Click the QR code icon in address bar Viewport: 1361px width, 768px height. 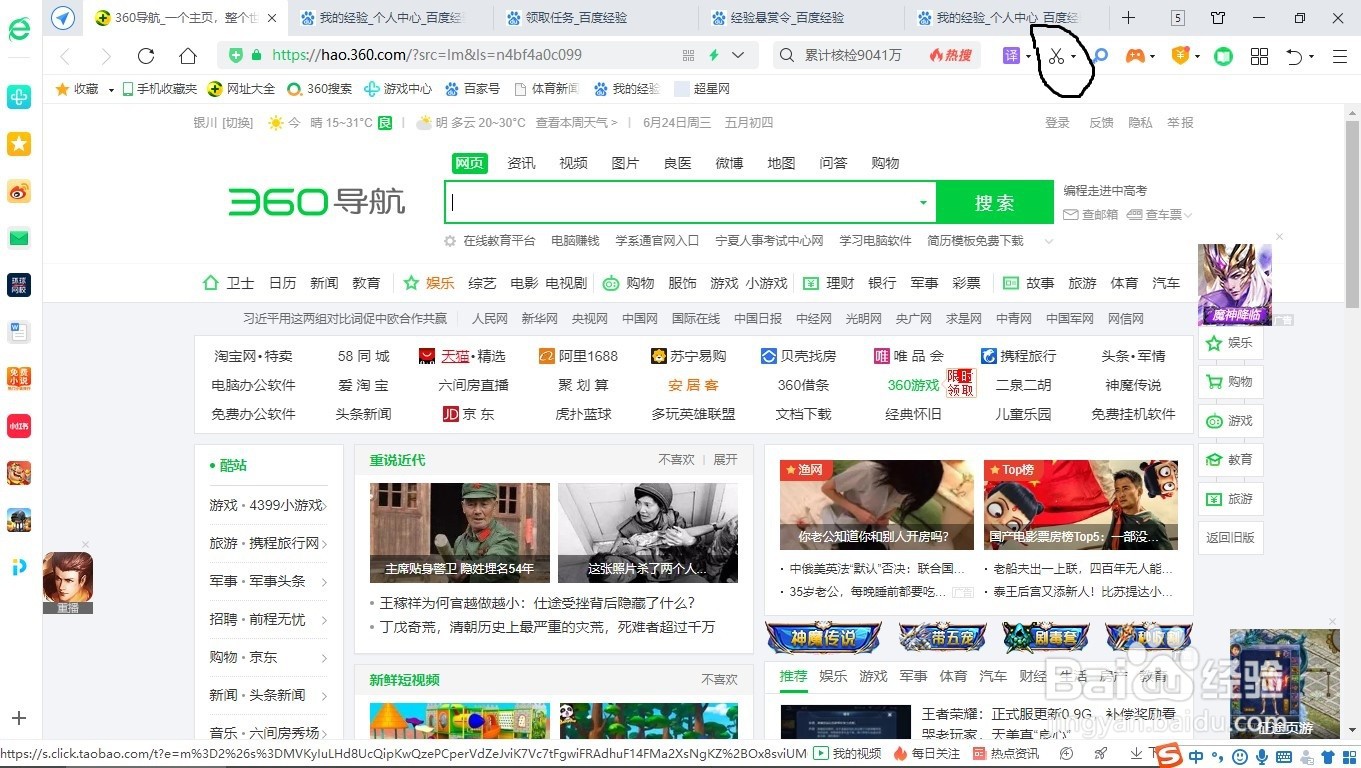click(x=688, y=55)
